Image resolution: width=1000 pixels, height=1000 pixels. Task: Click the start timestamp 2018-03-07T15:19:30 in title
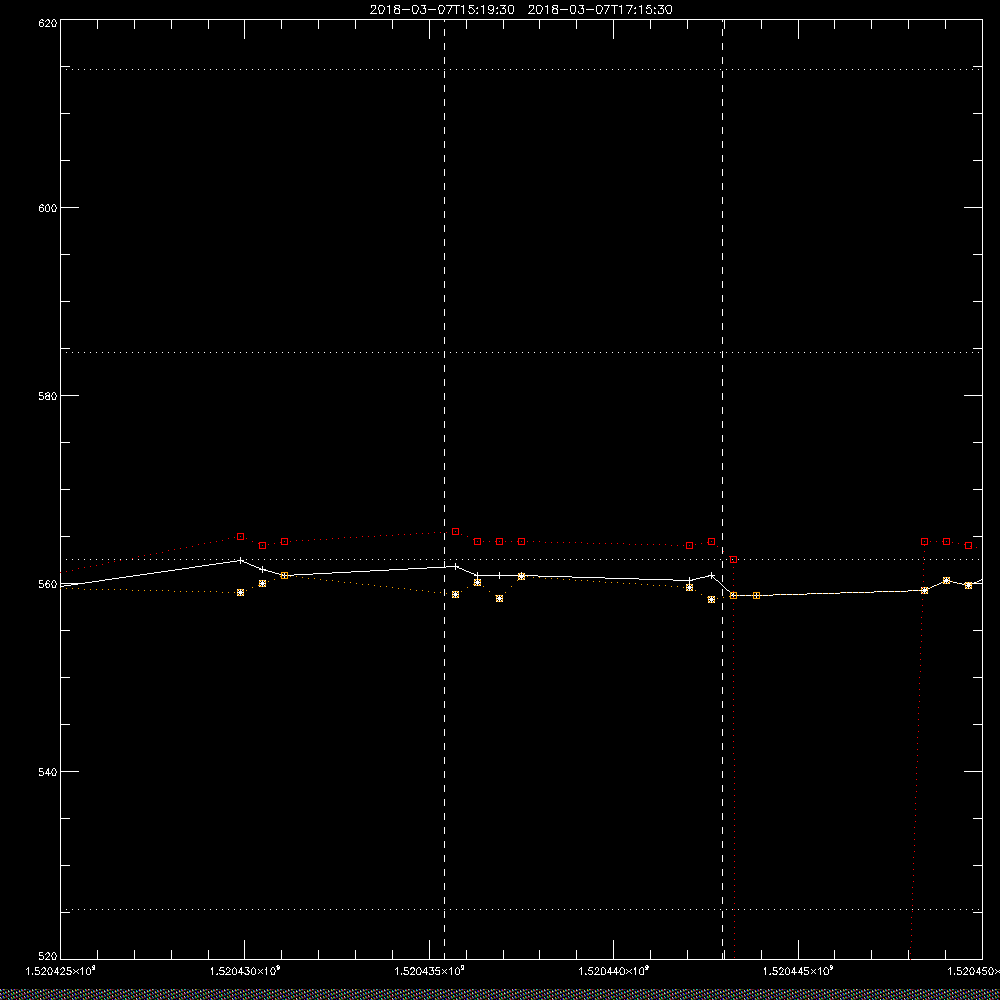pos(442,10)
